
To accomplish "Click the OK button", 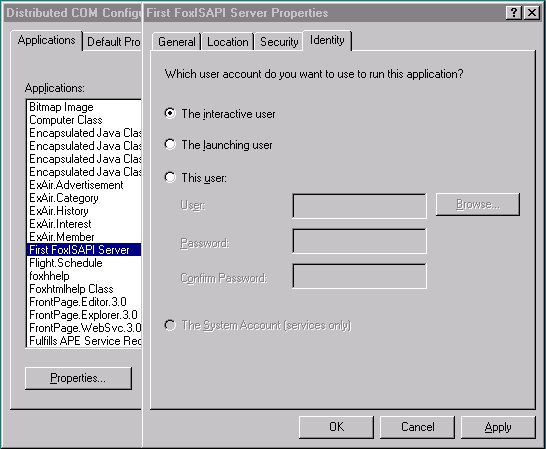I will (x=336, y=427).
